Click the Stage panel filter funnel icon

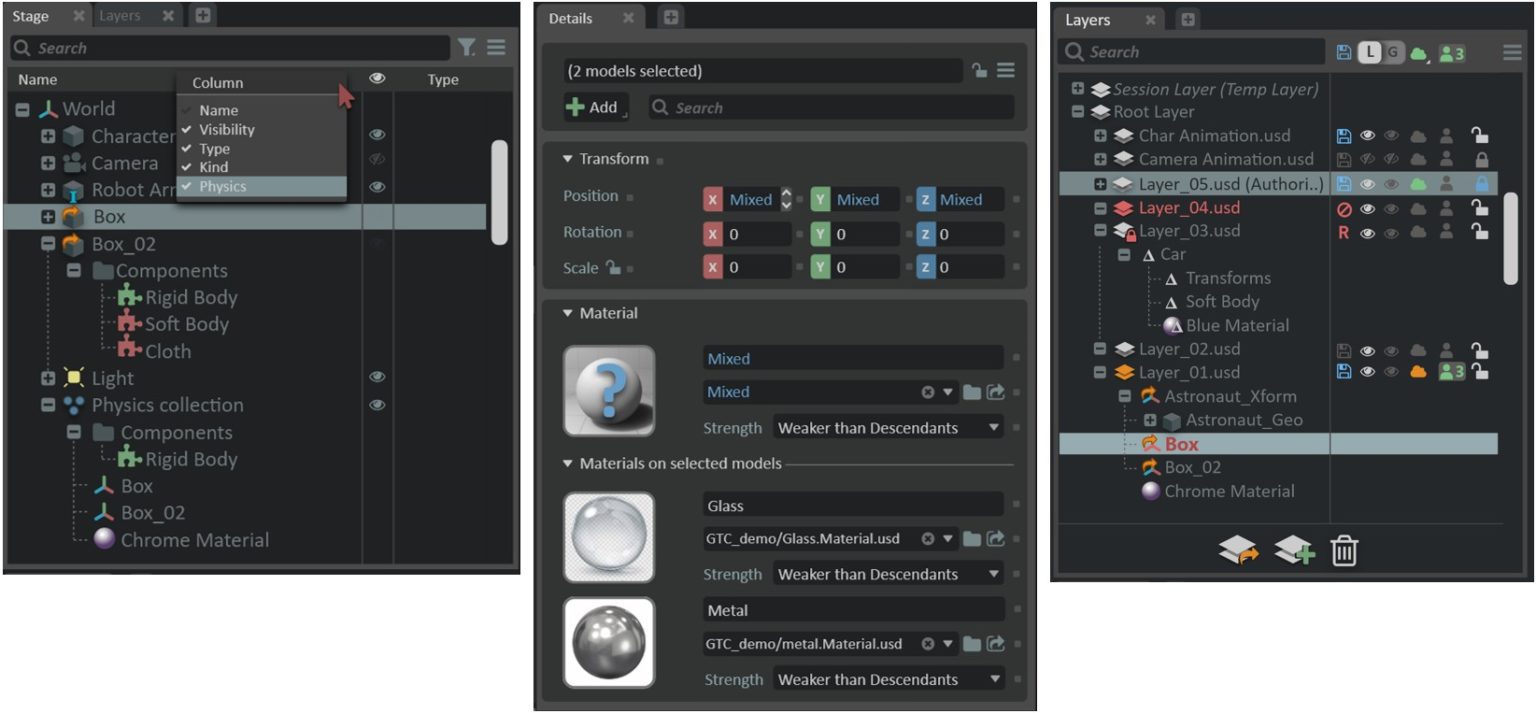point(466,47)
